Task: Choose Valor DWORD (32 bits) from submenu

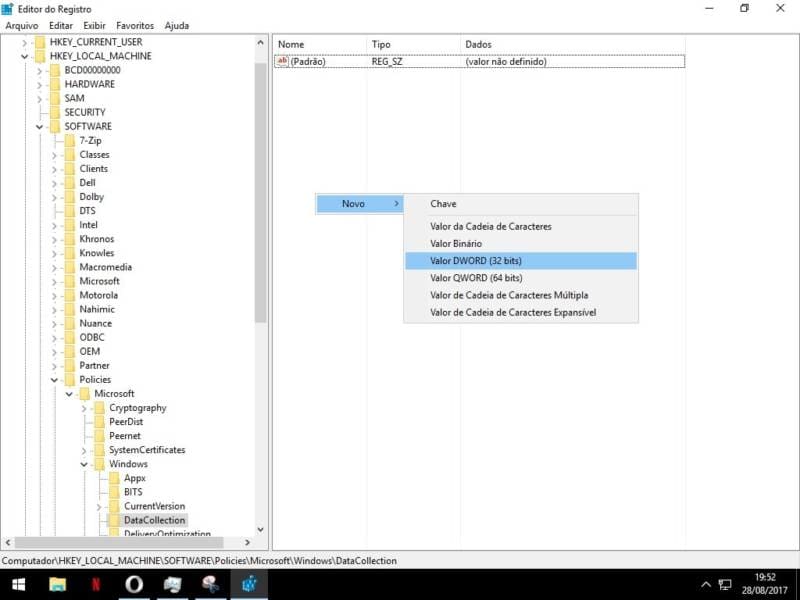Action: pos(521,261)
